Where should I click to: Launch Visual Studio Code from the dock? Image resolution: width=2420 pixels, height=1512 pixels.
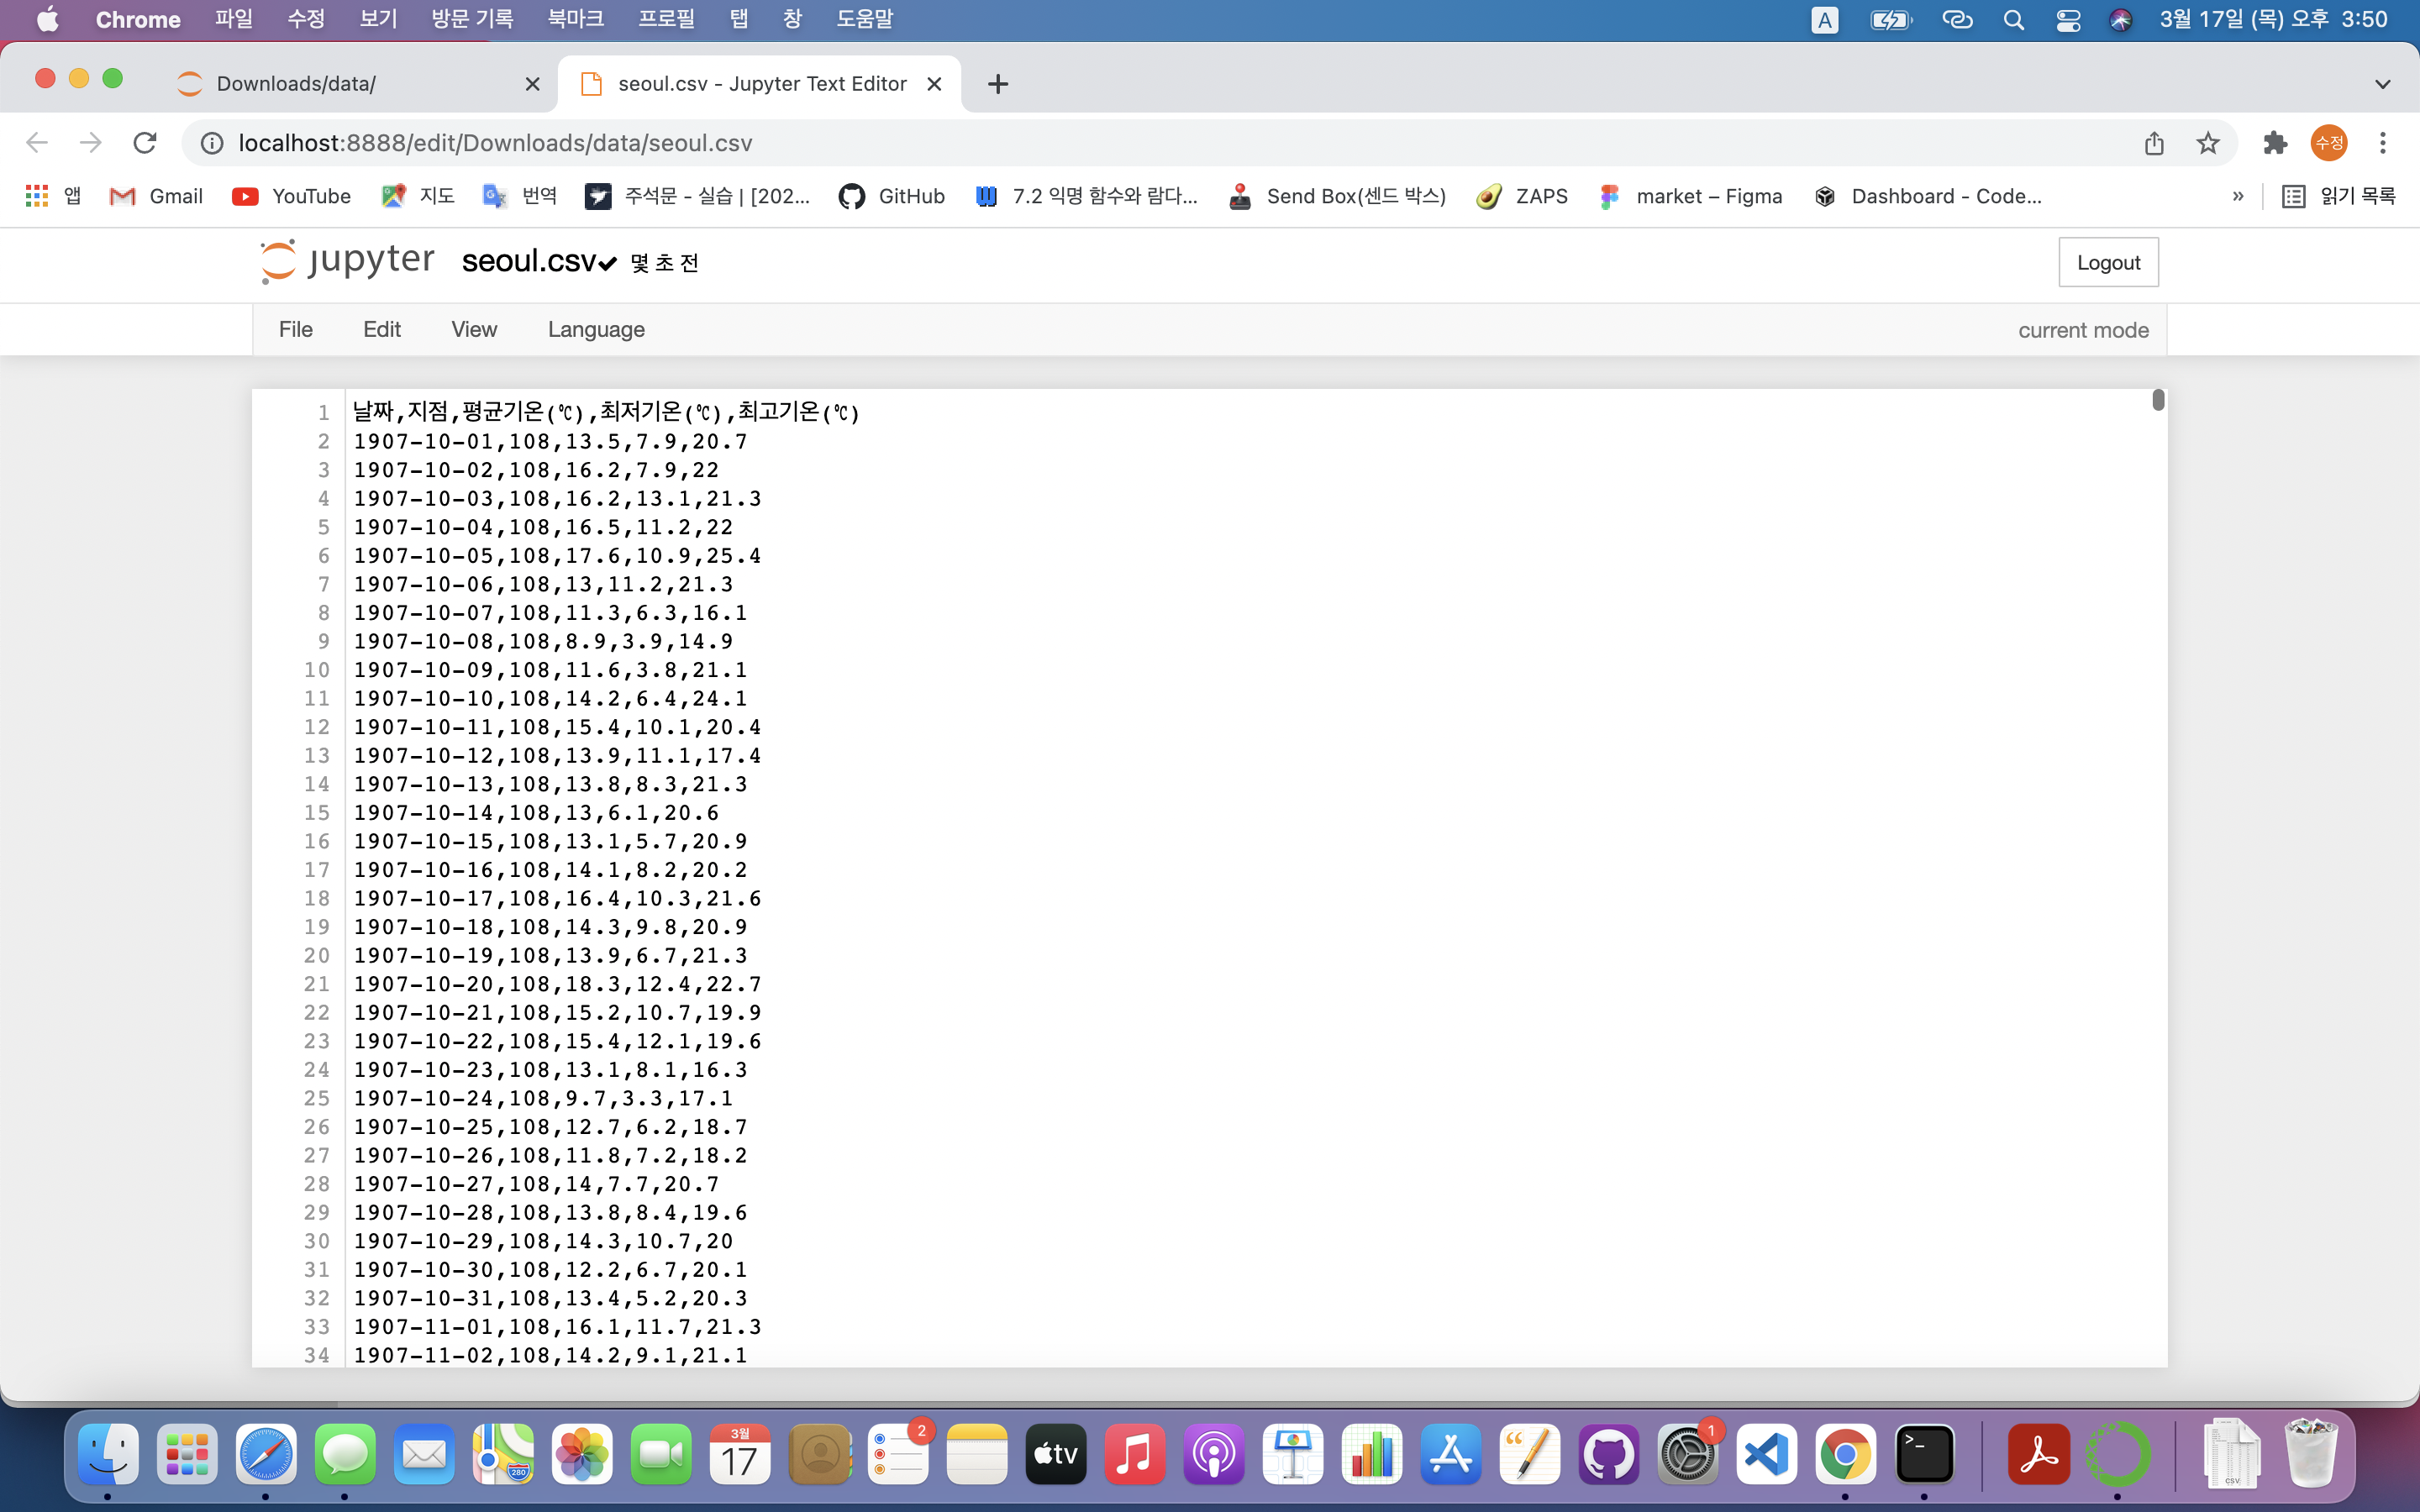1766,1453
